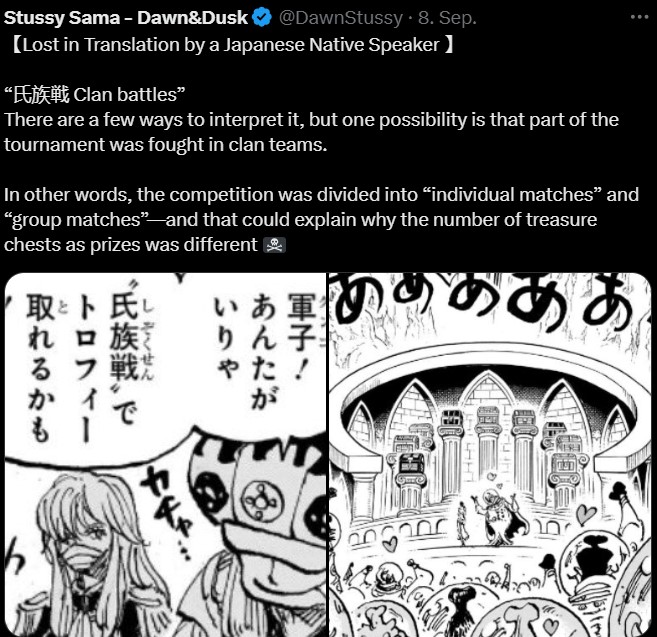Click the heart symbol in right panel
657x637 pixels.
click(x=585, y=514)
